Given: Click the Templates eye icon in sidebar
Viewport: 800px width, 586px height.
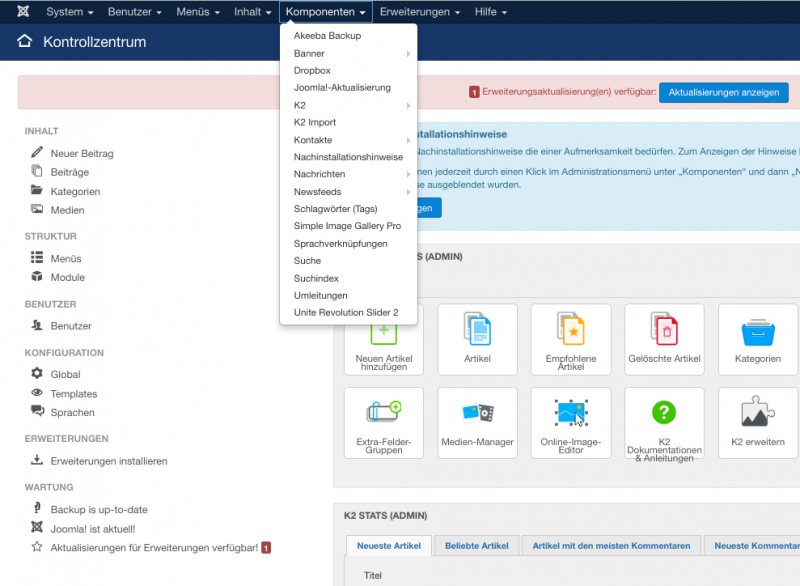Looking at the screenshot, I should point(37,393).
